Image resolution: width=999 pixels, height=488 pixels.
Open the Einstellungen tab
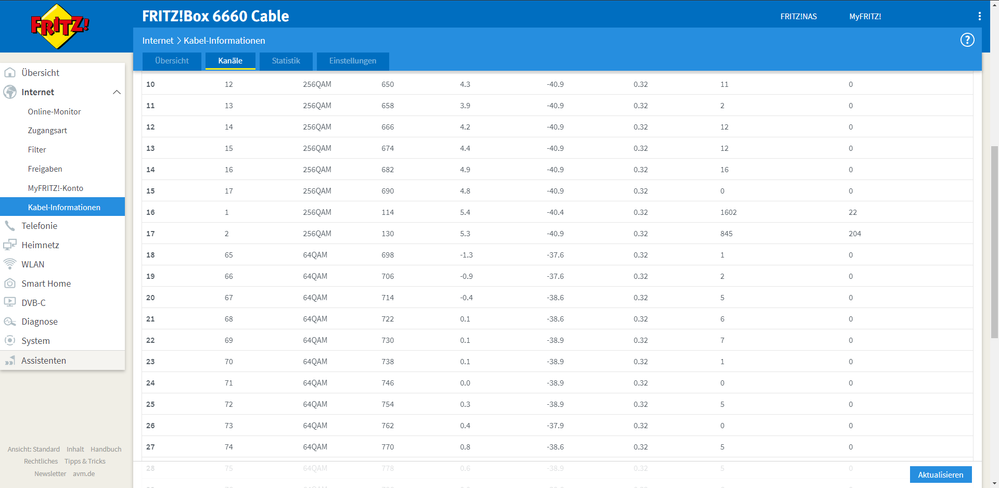point(353,61)
